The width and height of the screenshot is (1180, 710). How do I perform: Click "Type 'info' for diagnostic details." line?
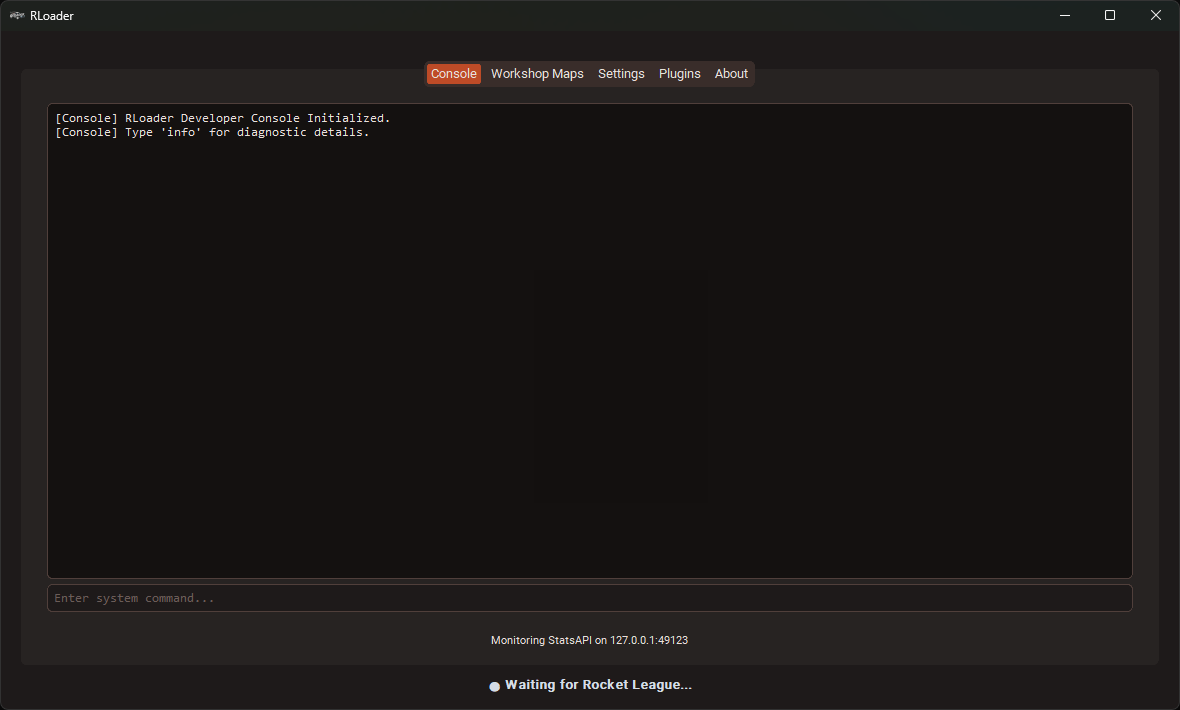[212, 132]
